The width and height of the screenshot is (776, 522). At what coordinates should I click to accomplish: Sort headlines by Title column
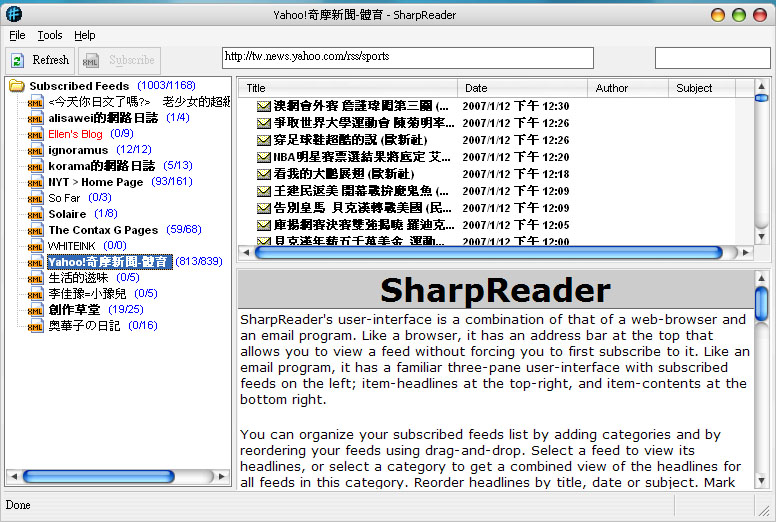(348, 88)
